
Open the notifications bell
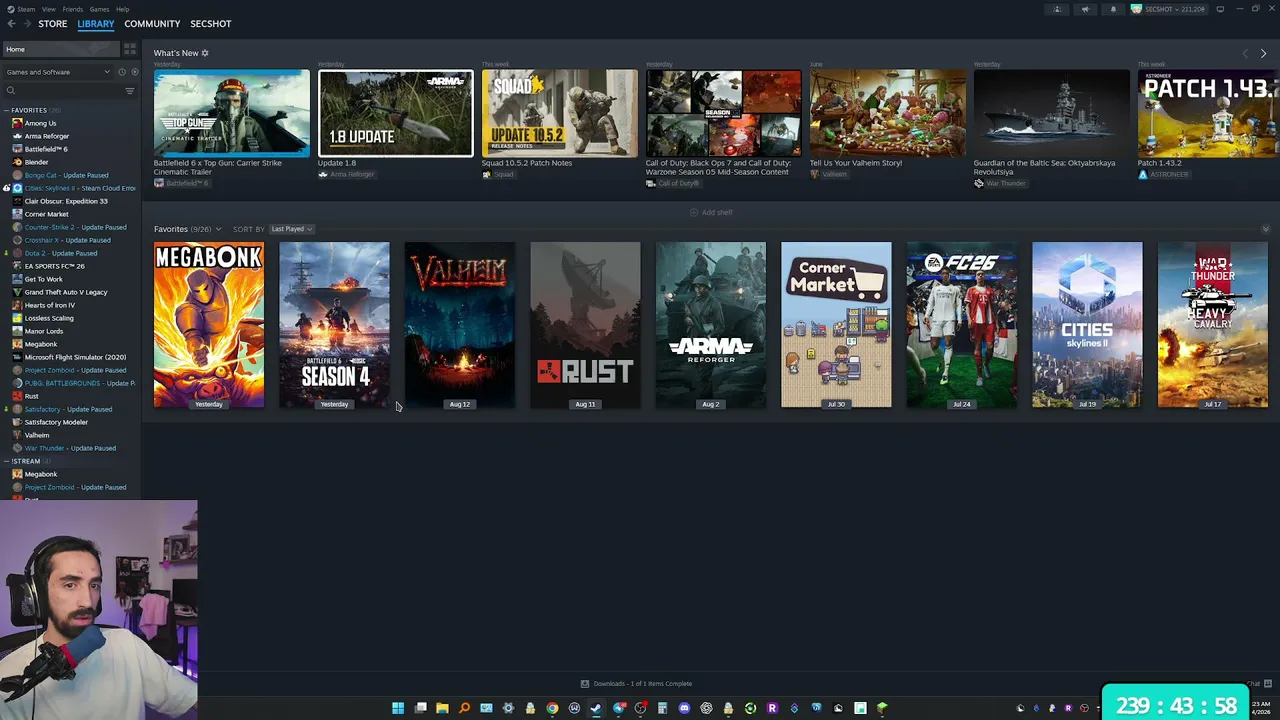click(x=1113, y=9)
